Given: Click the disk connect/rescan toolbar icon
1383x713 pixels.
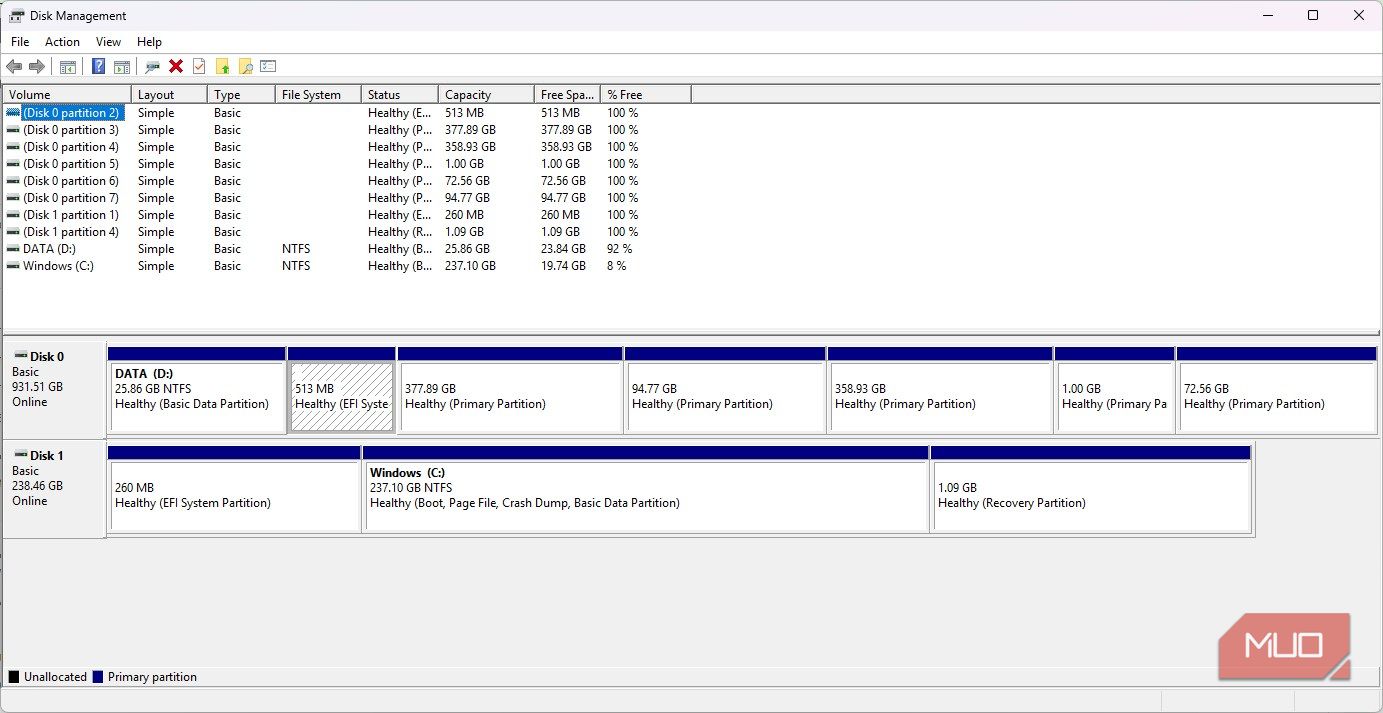Looking at the screenshot, I should tap(152, 67).
